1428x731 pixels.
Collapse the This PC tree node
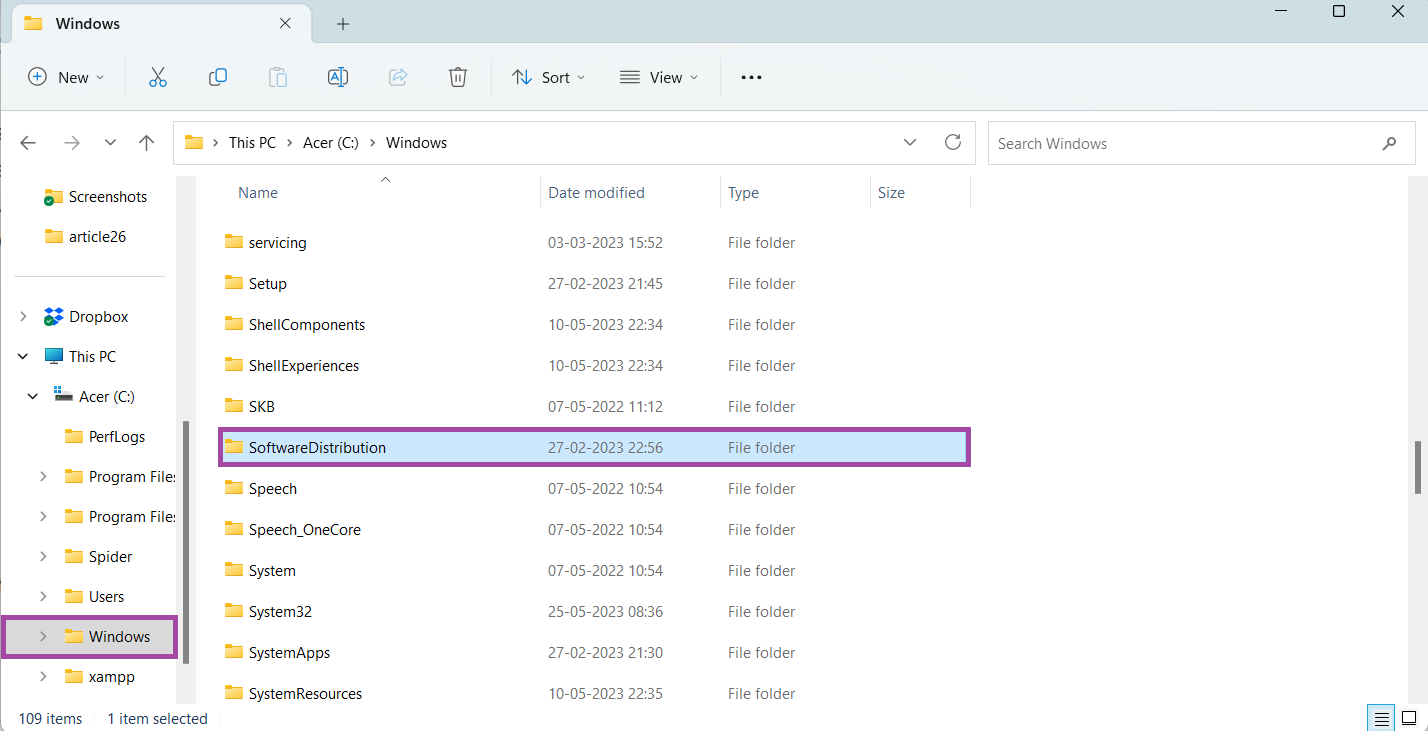23,357
